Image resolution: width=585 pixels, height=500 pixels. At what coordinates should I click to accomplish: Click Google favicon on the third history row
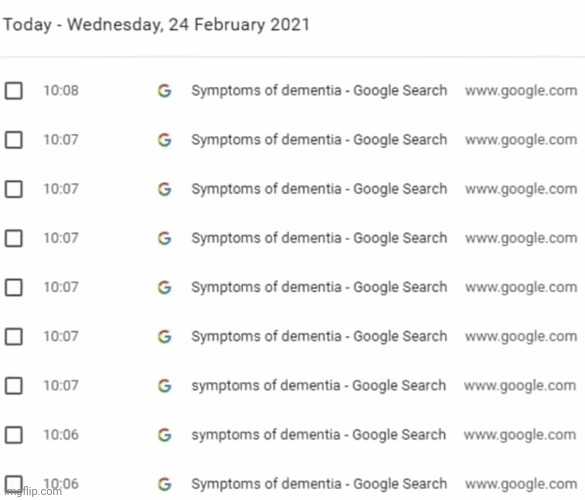165,189
